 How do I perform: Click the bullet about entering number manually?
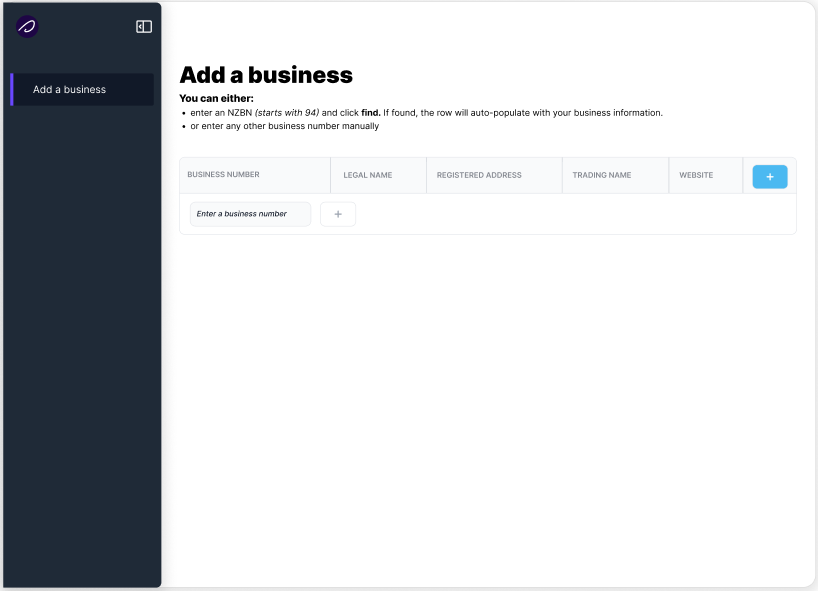[285, 126]
